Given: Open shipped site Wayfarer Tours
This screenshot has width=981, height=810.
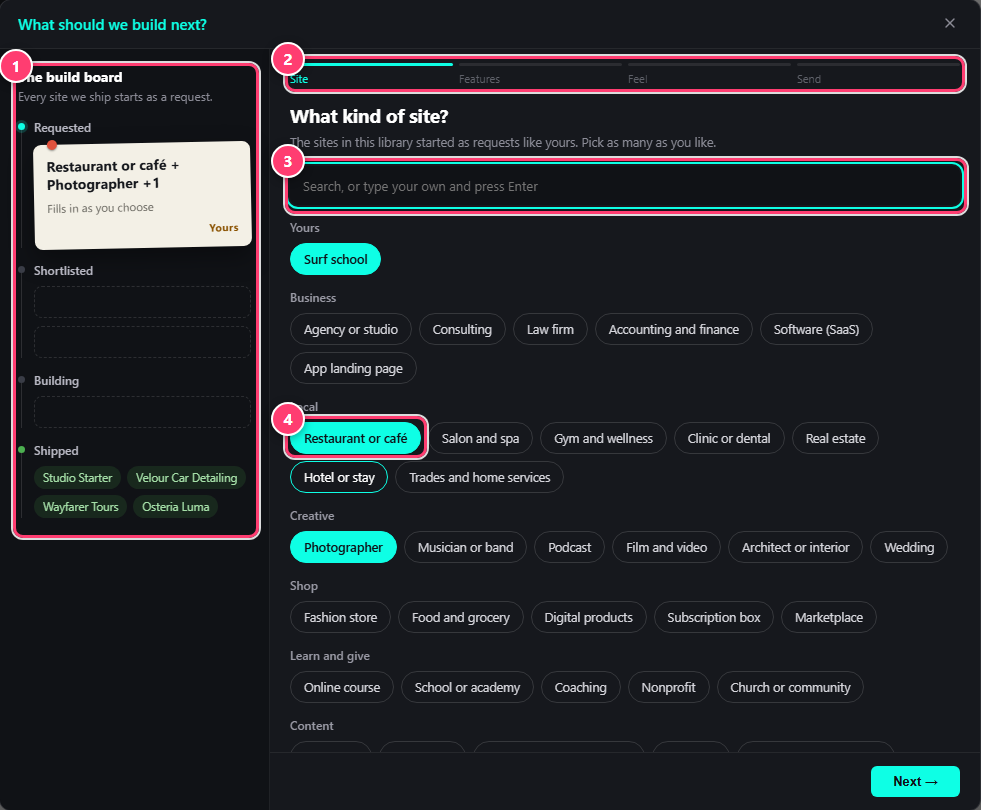Looking at the screenshot, I should pyautogui.click(x=80, y=507).
